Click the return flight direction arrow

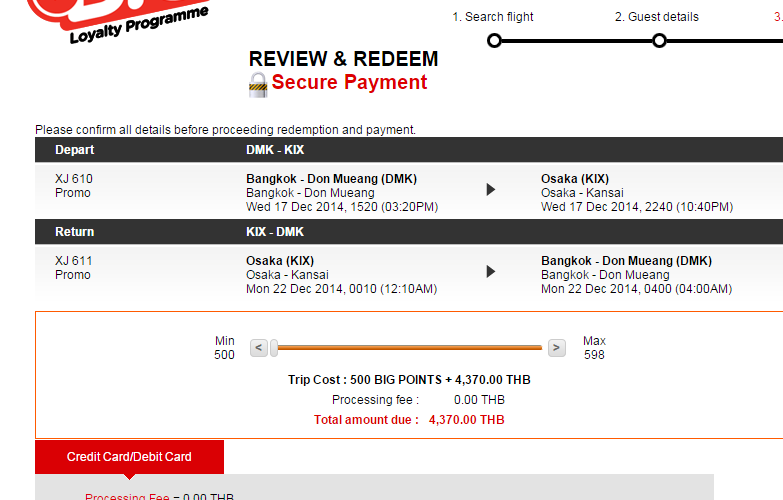click(491, 271)
